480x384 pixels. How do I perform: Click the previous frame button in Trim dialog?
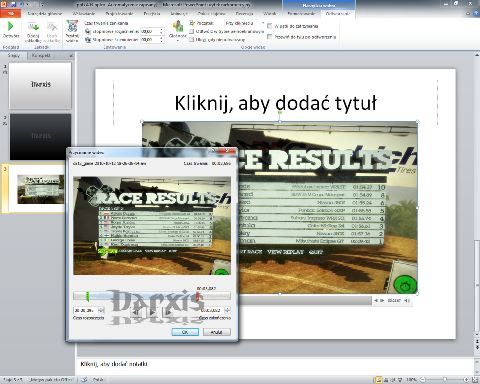pyautogui.click(x=136, y=312)
